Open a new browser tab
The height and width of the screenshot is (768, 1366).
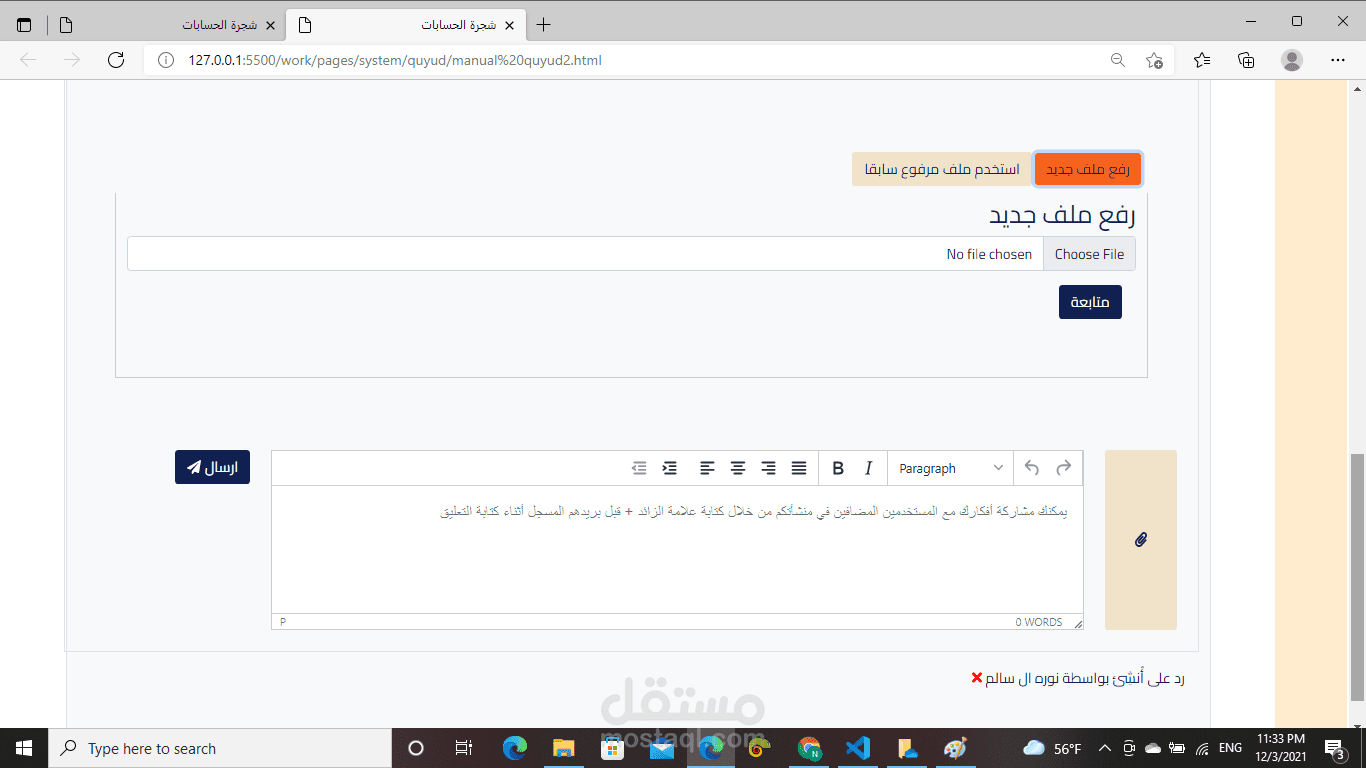point(543,25)
